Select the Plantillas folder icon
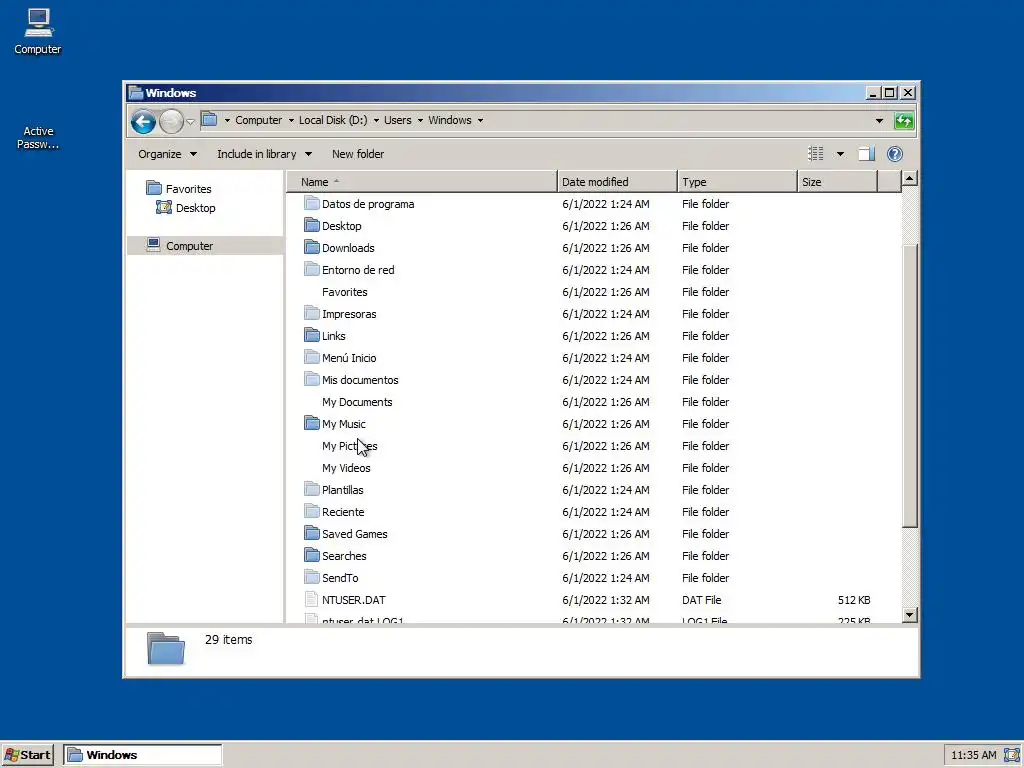The height and width of the screenshot is (768, 1024). pos(312,489)
